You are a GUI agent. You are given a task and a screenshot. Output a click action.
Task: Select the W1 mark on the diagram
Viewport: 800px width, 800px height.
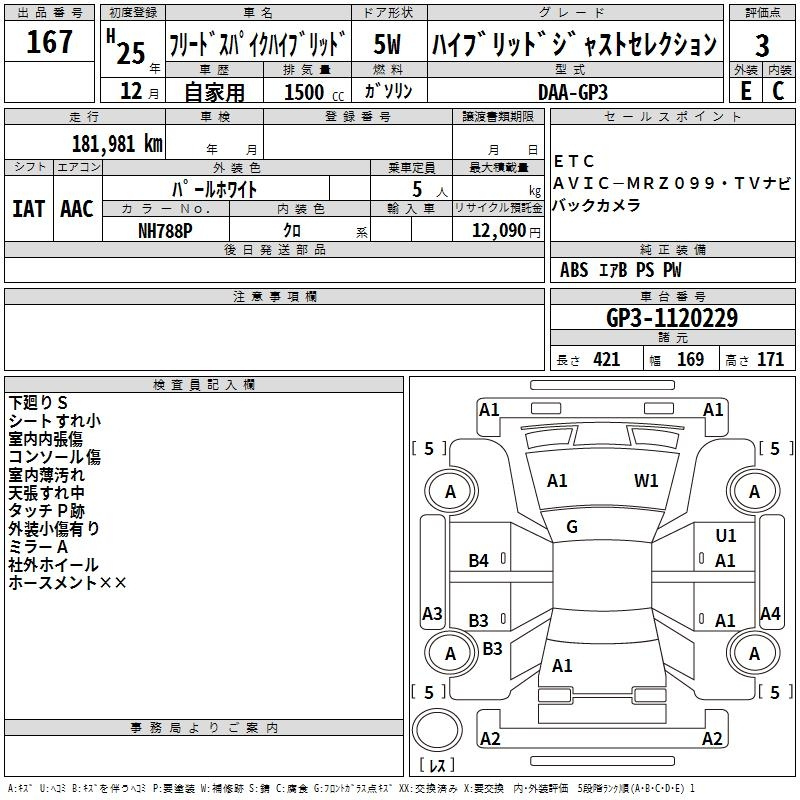pyautogui.click(x=646, y=481)
